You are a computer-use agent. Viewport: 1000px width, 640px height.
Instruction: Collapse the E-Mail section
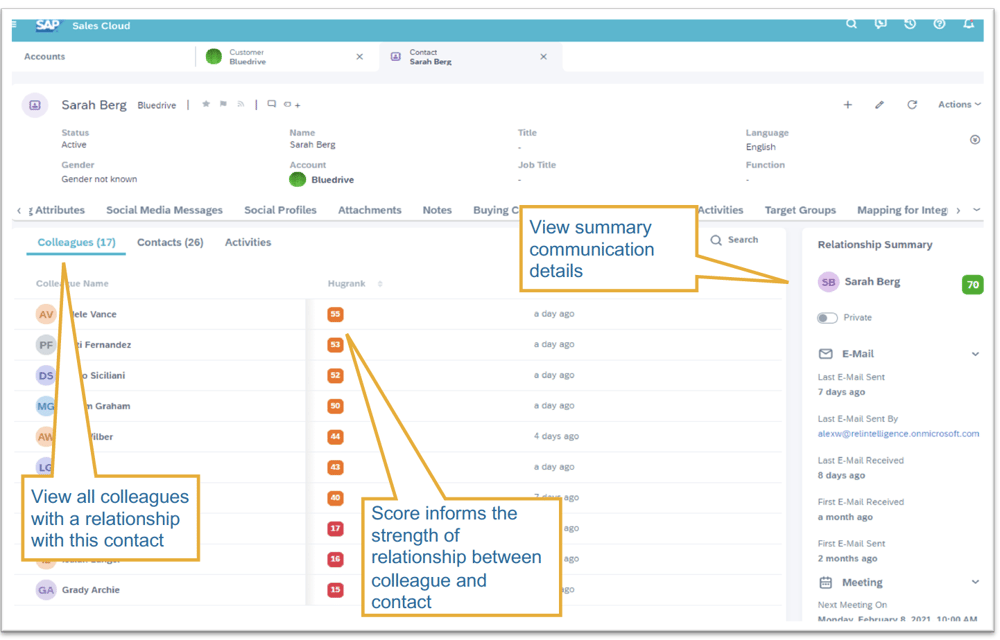pos(975,354)
